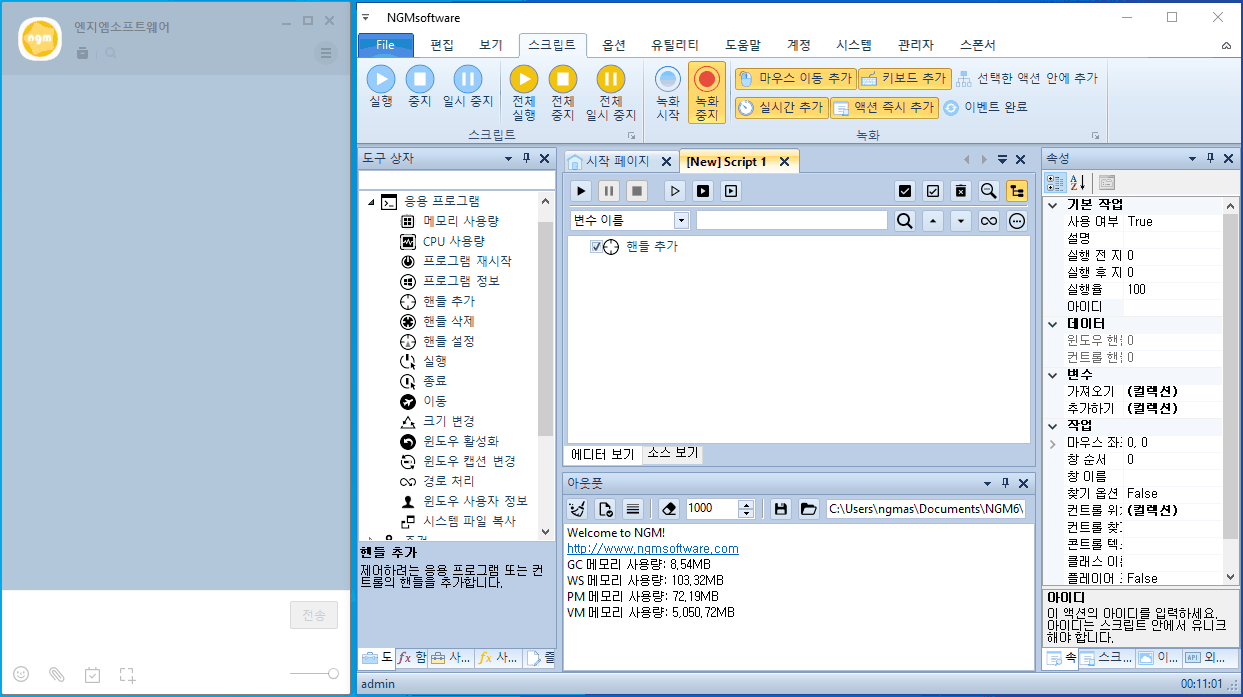Switch to 소스 보기 tab
1243x697 pixels.
(x=672, y=454)
